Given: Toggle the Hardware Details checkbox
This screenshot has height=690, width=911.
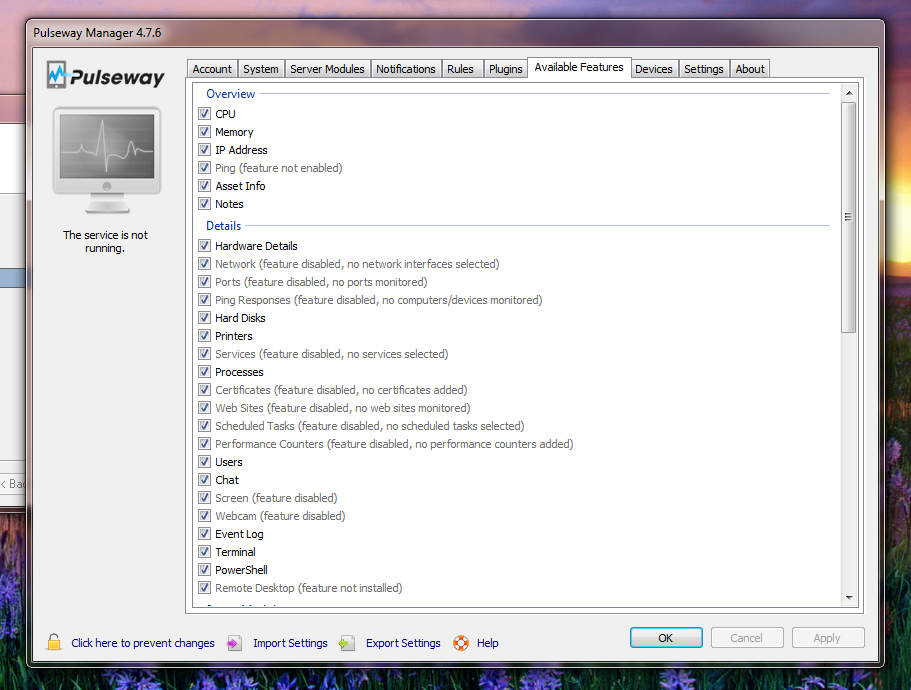Looking at the screenshot, I should (x=204, y=246).
